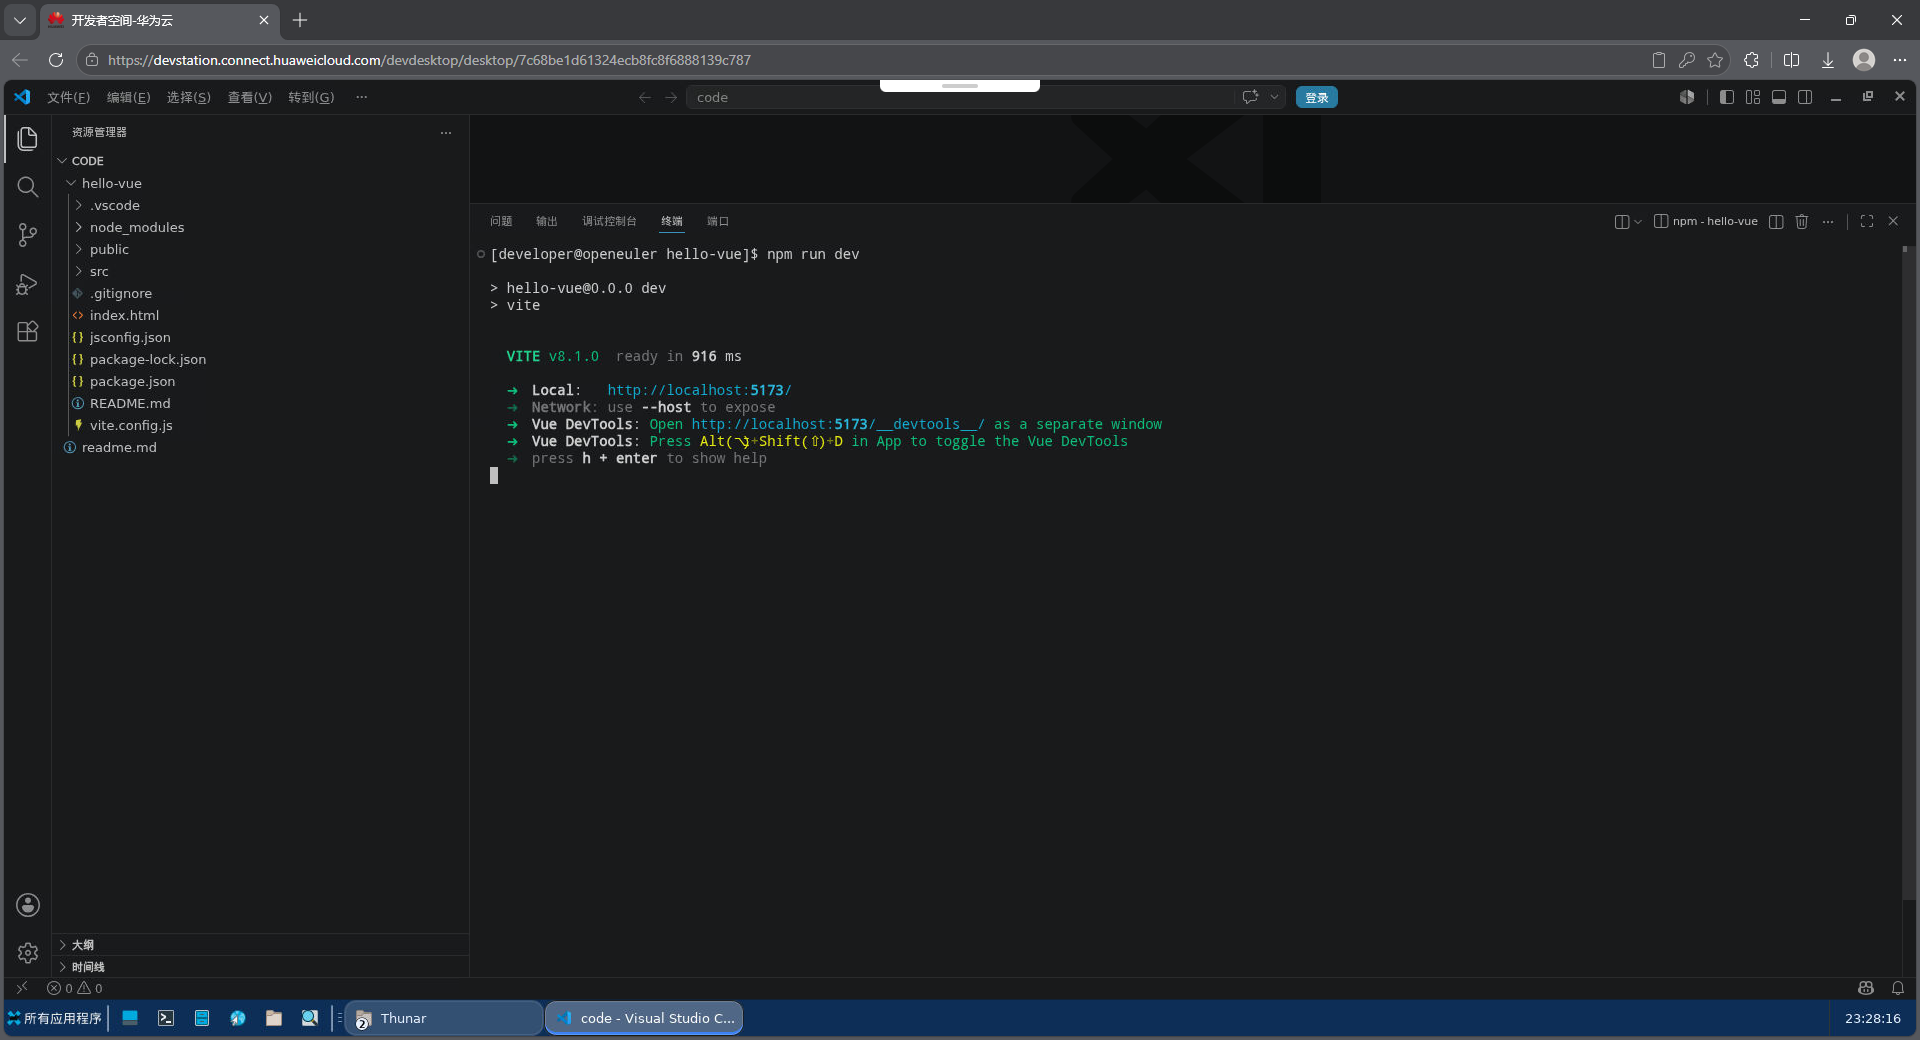This screenshot has width=1920, height=1040.
Task: Open the 编辑(E) menu
Action: coord(128,97)
